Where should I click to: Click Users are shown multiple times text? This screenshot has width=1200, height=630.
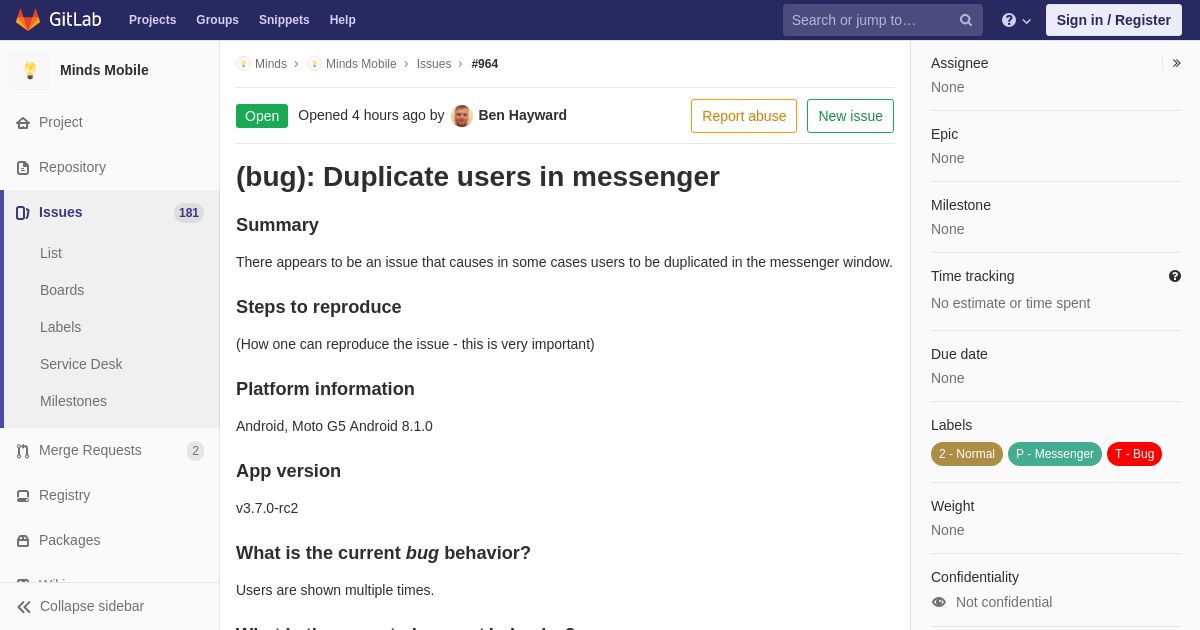point(335,590)
